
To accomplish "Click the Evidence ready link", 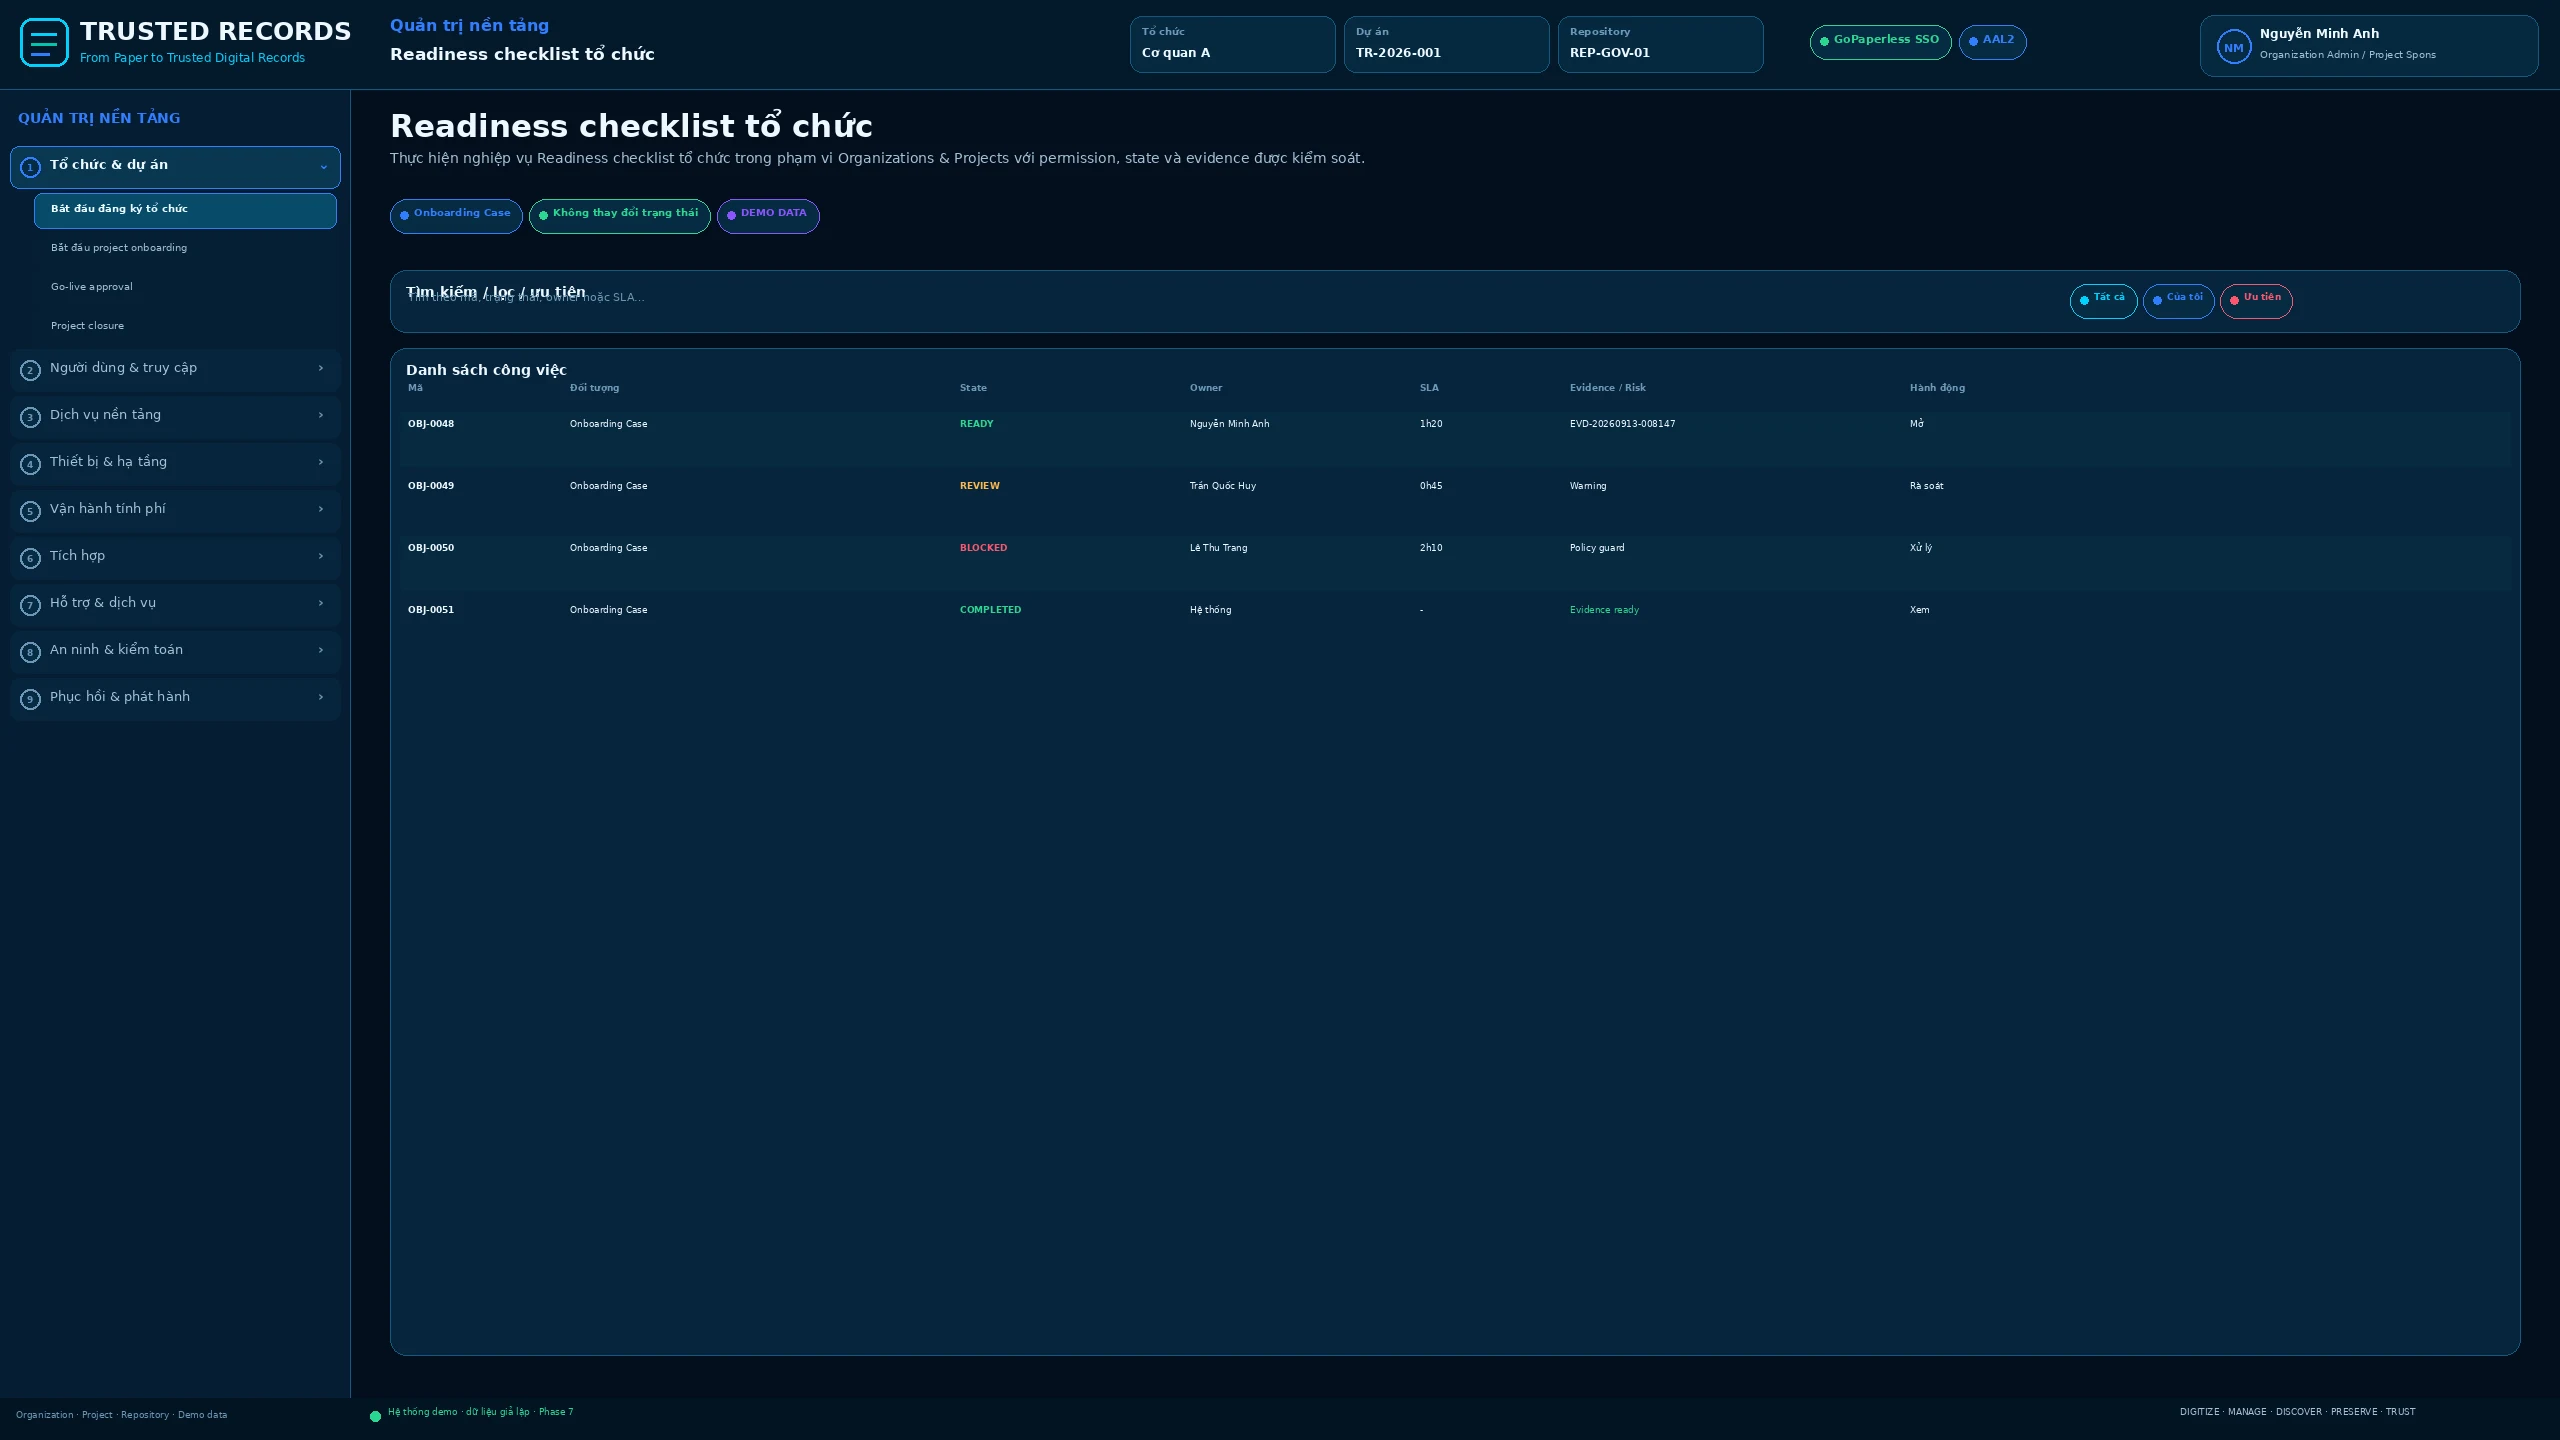I will (1604, 610).
